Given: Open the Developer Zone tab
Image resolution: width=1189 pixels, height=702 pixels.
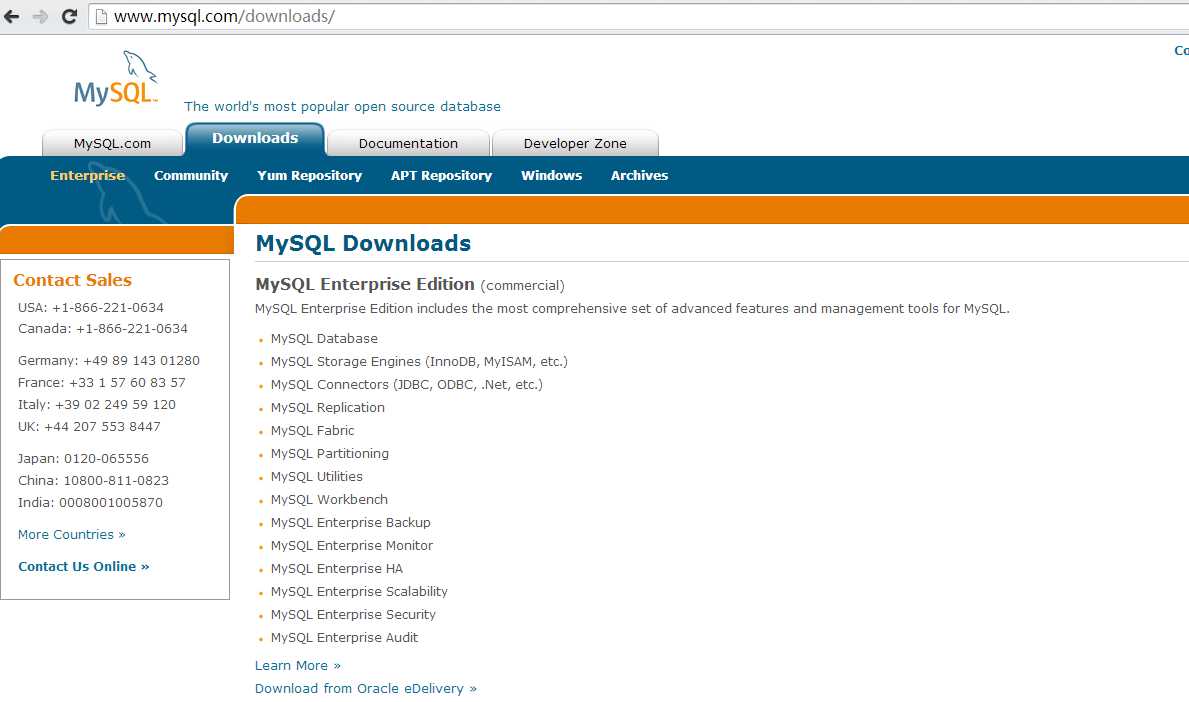Looking at the screenshot, I should point(575,143).
